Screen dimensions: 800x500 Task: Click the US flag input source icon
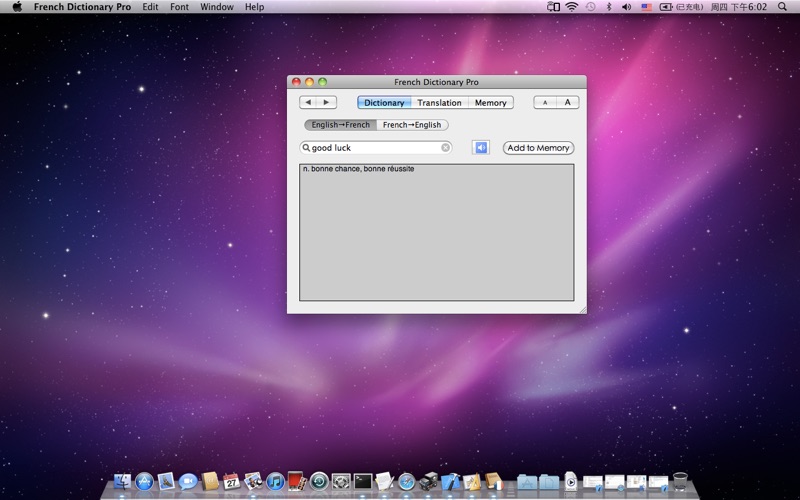(646, 7)
